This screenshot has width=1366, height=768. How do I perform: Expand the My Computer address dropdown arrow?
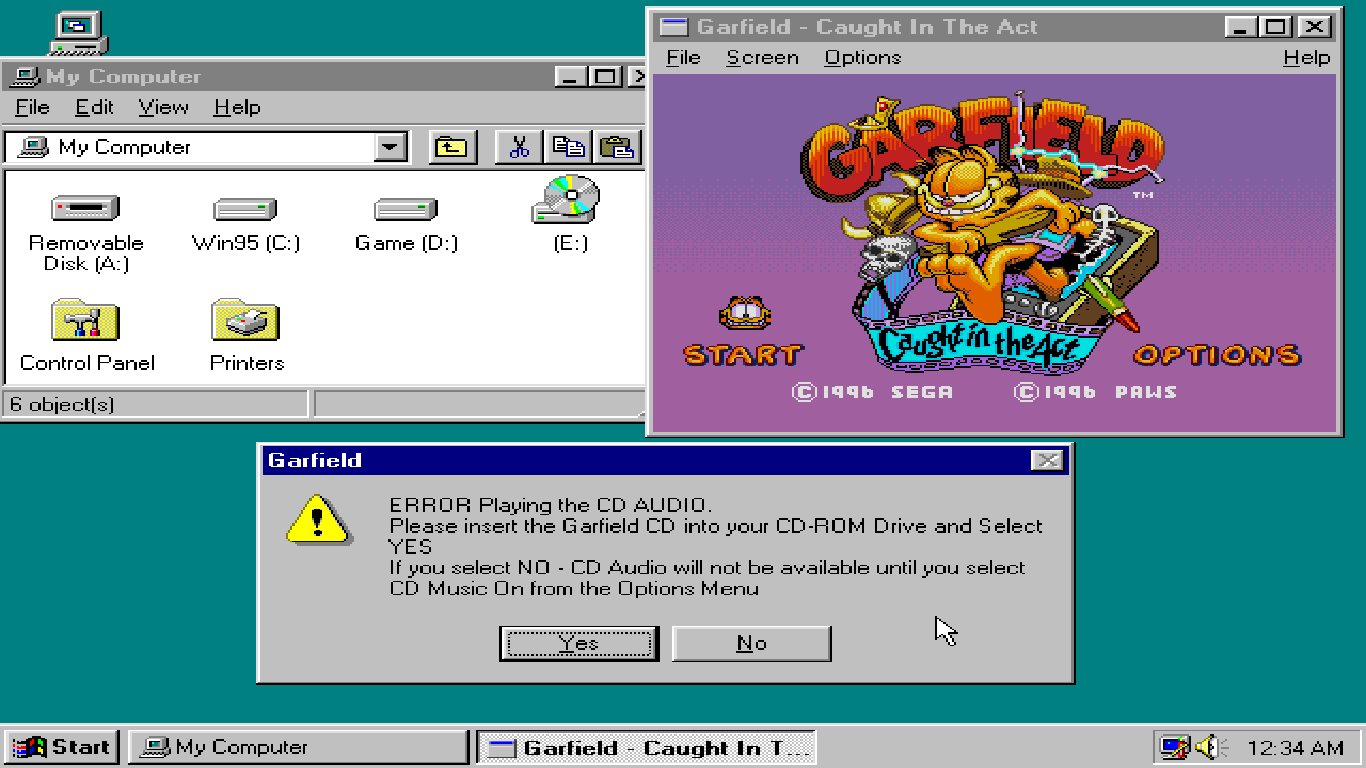tap(390, 148)
